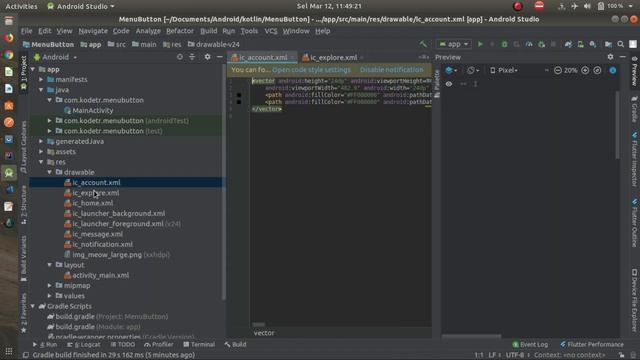Click the second path fillColor gutter swatch
This screenshot has height=360, width=640.
[239, 102]
